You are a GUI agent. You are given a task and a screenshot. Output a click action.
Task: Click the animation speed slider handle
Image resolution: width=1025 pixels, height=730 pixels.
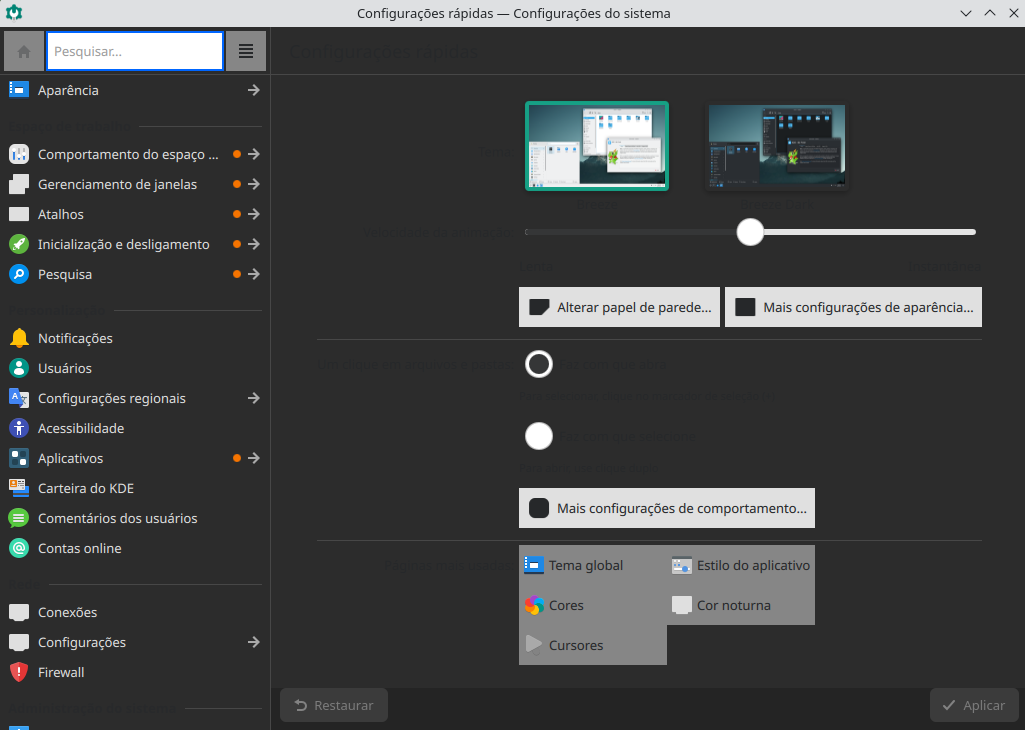click(x=750, y=232)
